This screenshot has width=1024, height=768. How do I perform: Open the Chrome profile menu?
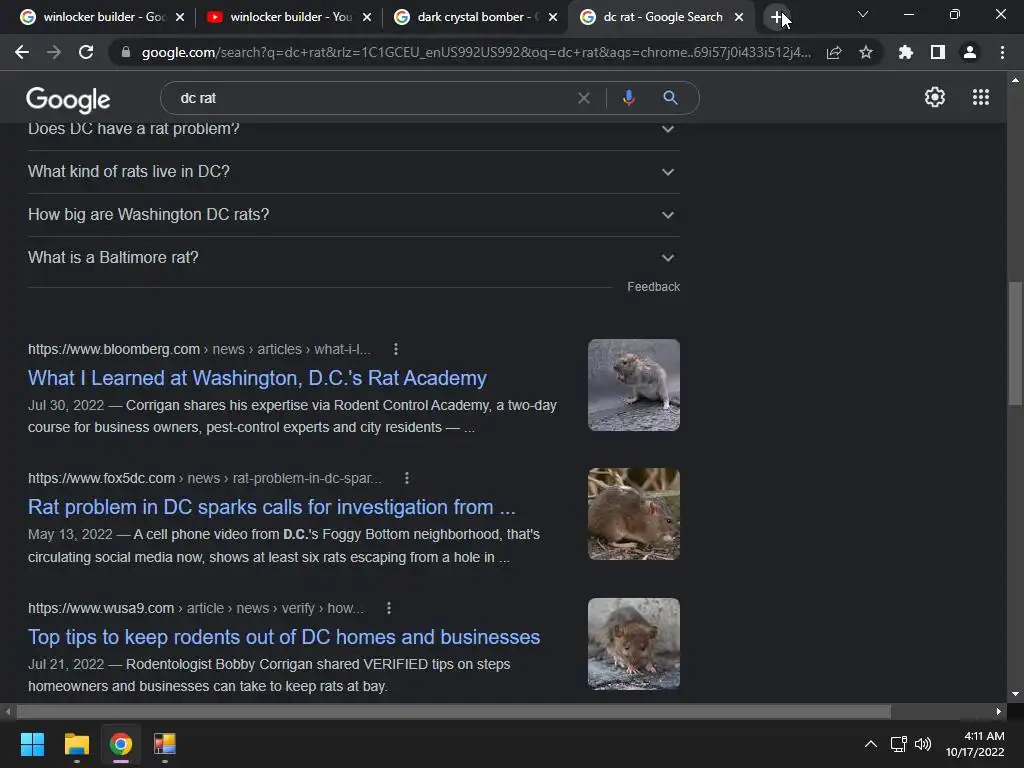pyautogui.click(x=970, y=52)
